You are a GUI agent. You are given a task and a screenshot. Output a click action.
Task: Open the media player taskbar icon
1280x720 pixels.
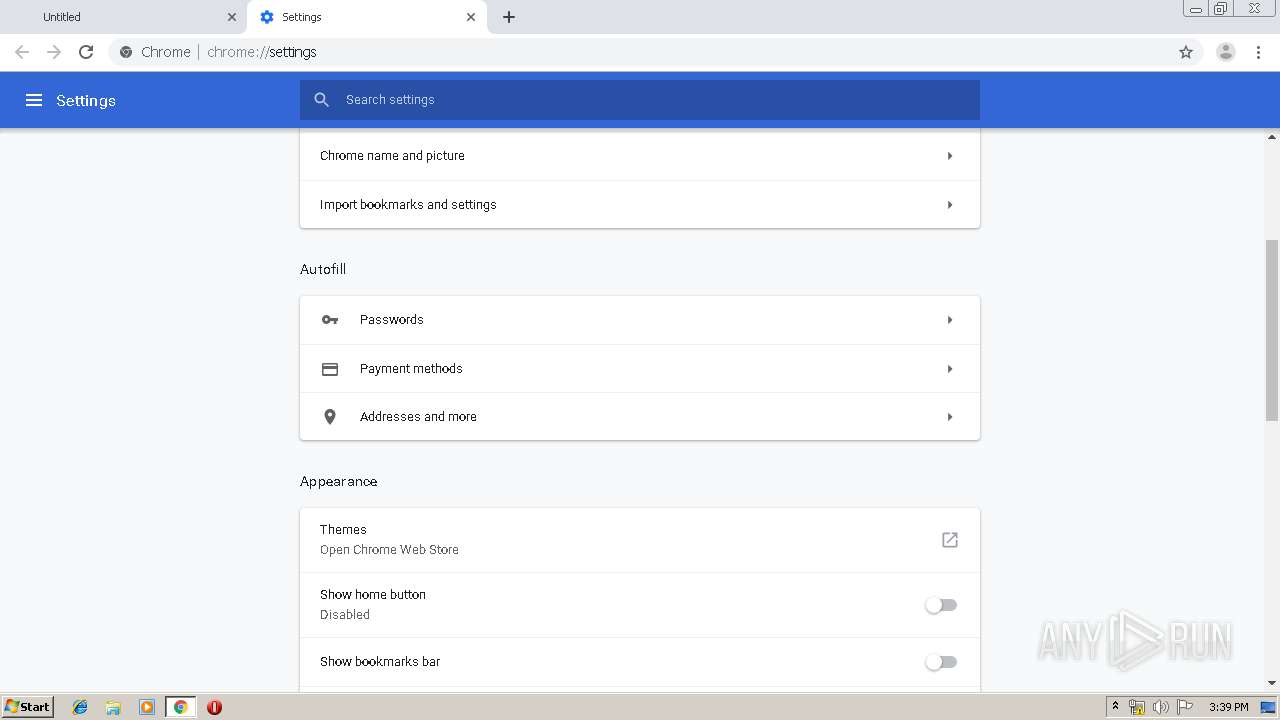coord(147,707)
